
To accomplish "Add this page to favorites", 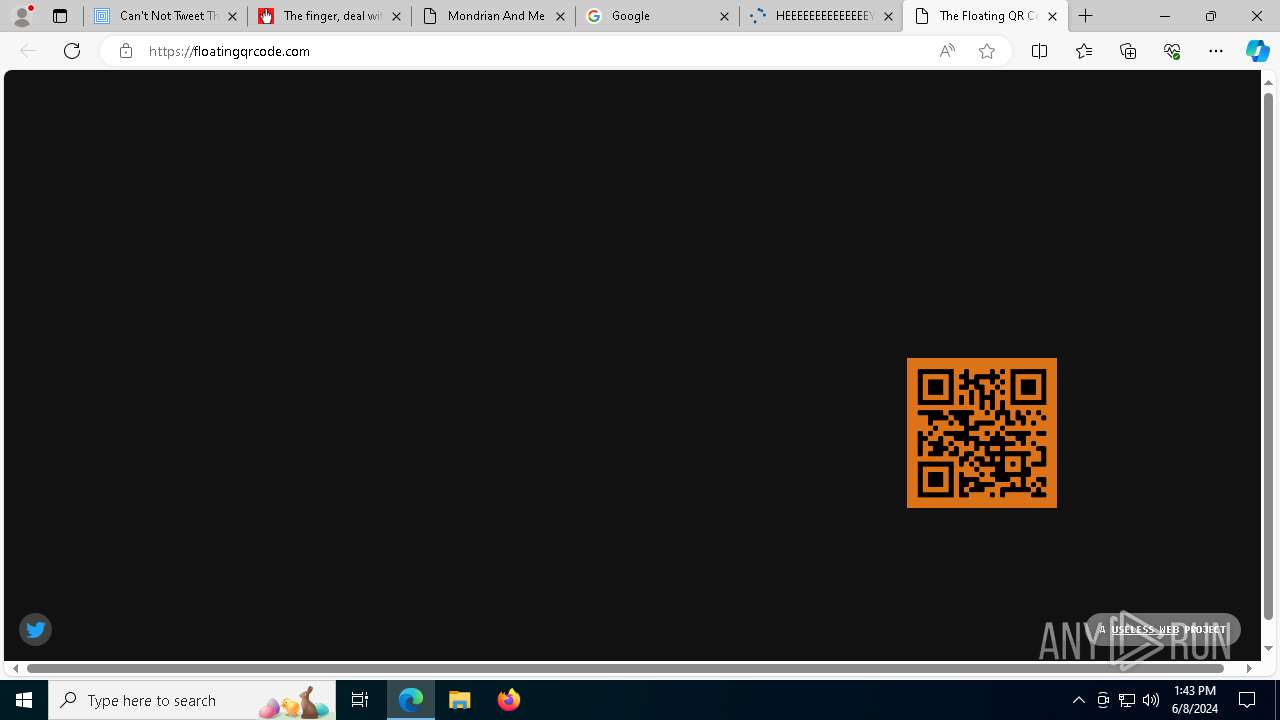I will [x=987, y=51].
